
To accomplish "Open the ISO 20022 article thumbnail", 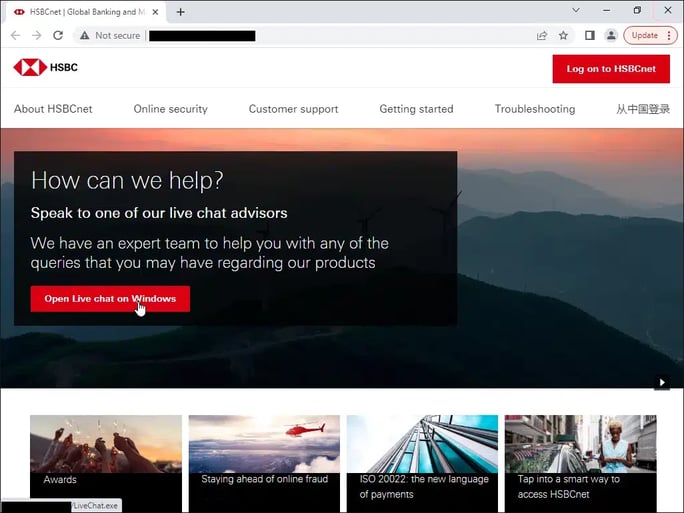I will pos(422,445).
